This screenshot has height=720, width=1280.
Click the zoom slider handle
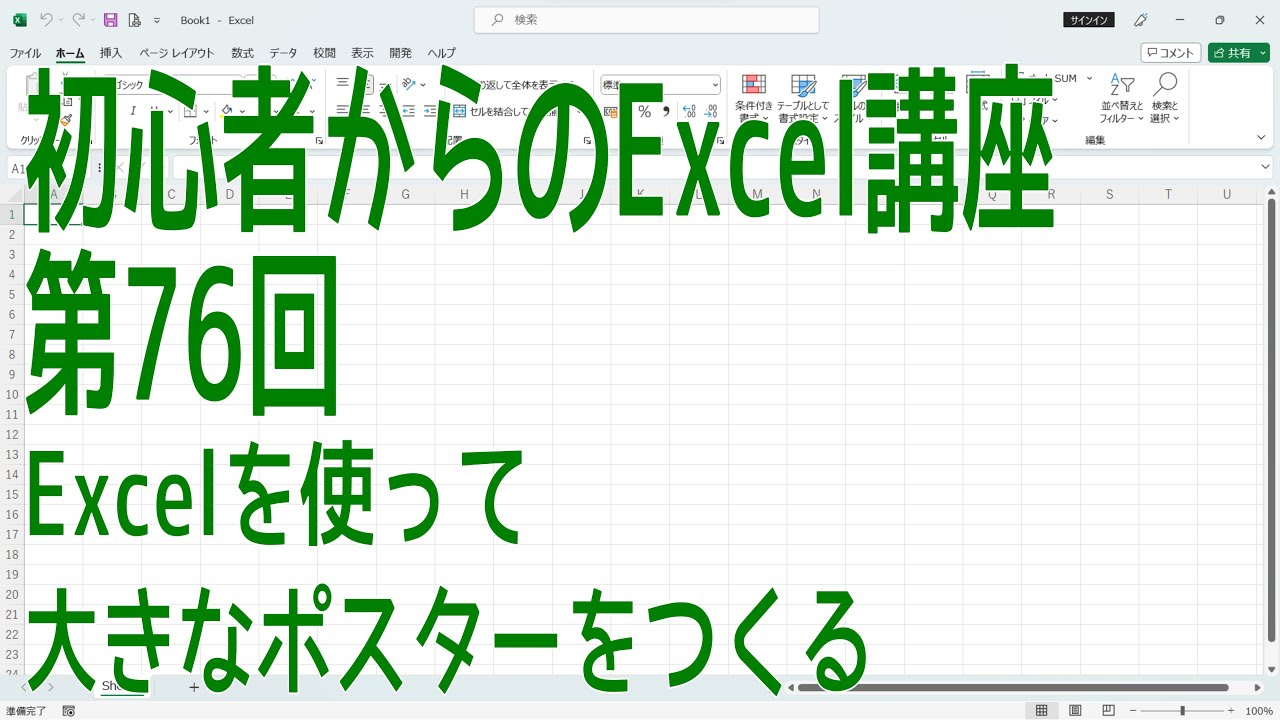[1182, 711]
